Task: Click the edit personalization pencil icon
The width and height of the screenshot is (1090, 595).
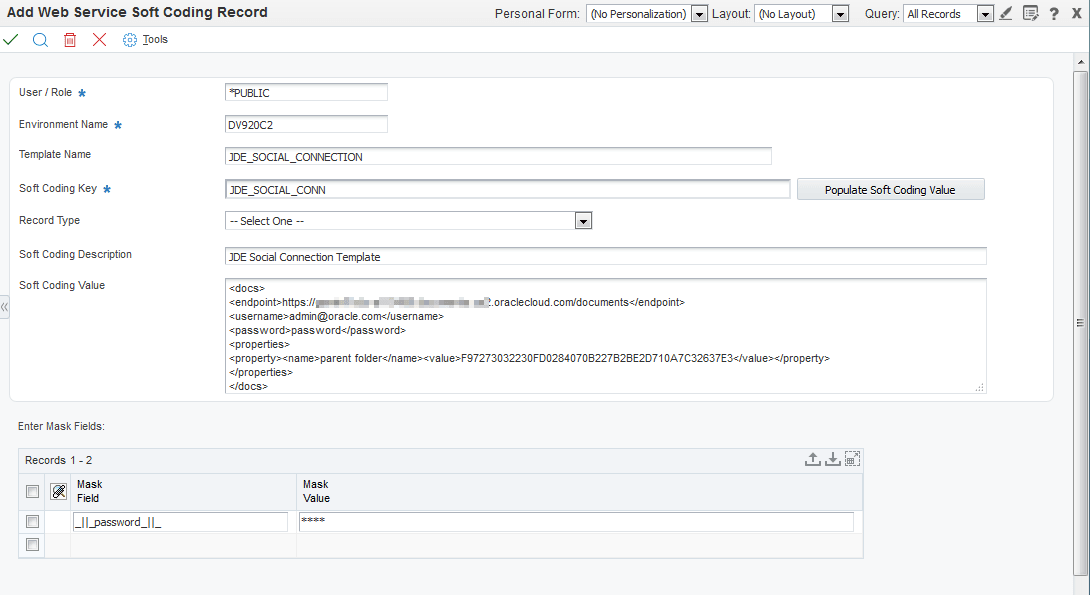Action: pyautogui.click(x=1006, y=13)
